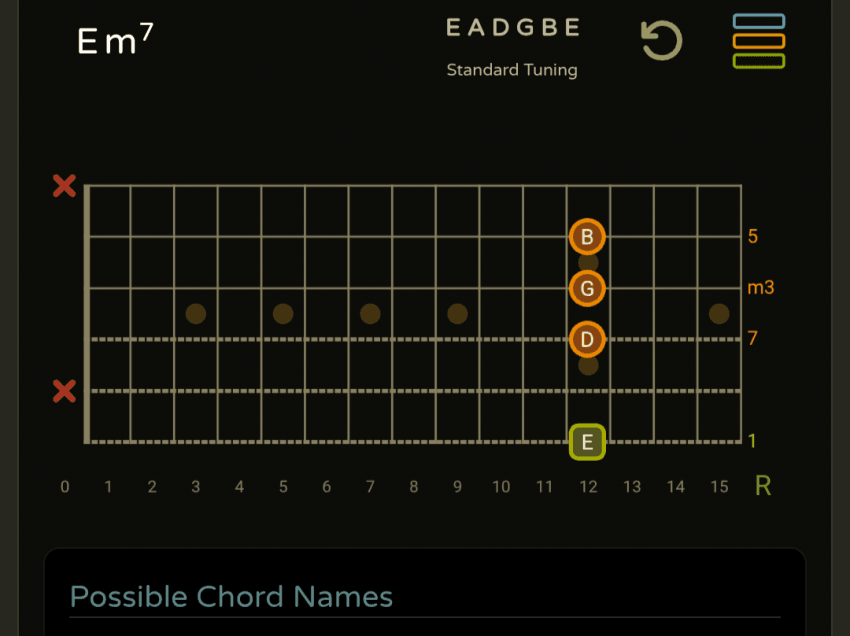The width and height of the screenshot is (850, 636).
Task: Click fret number 0 open position
Action: tap(65, 487)
